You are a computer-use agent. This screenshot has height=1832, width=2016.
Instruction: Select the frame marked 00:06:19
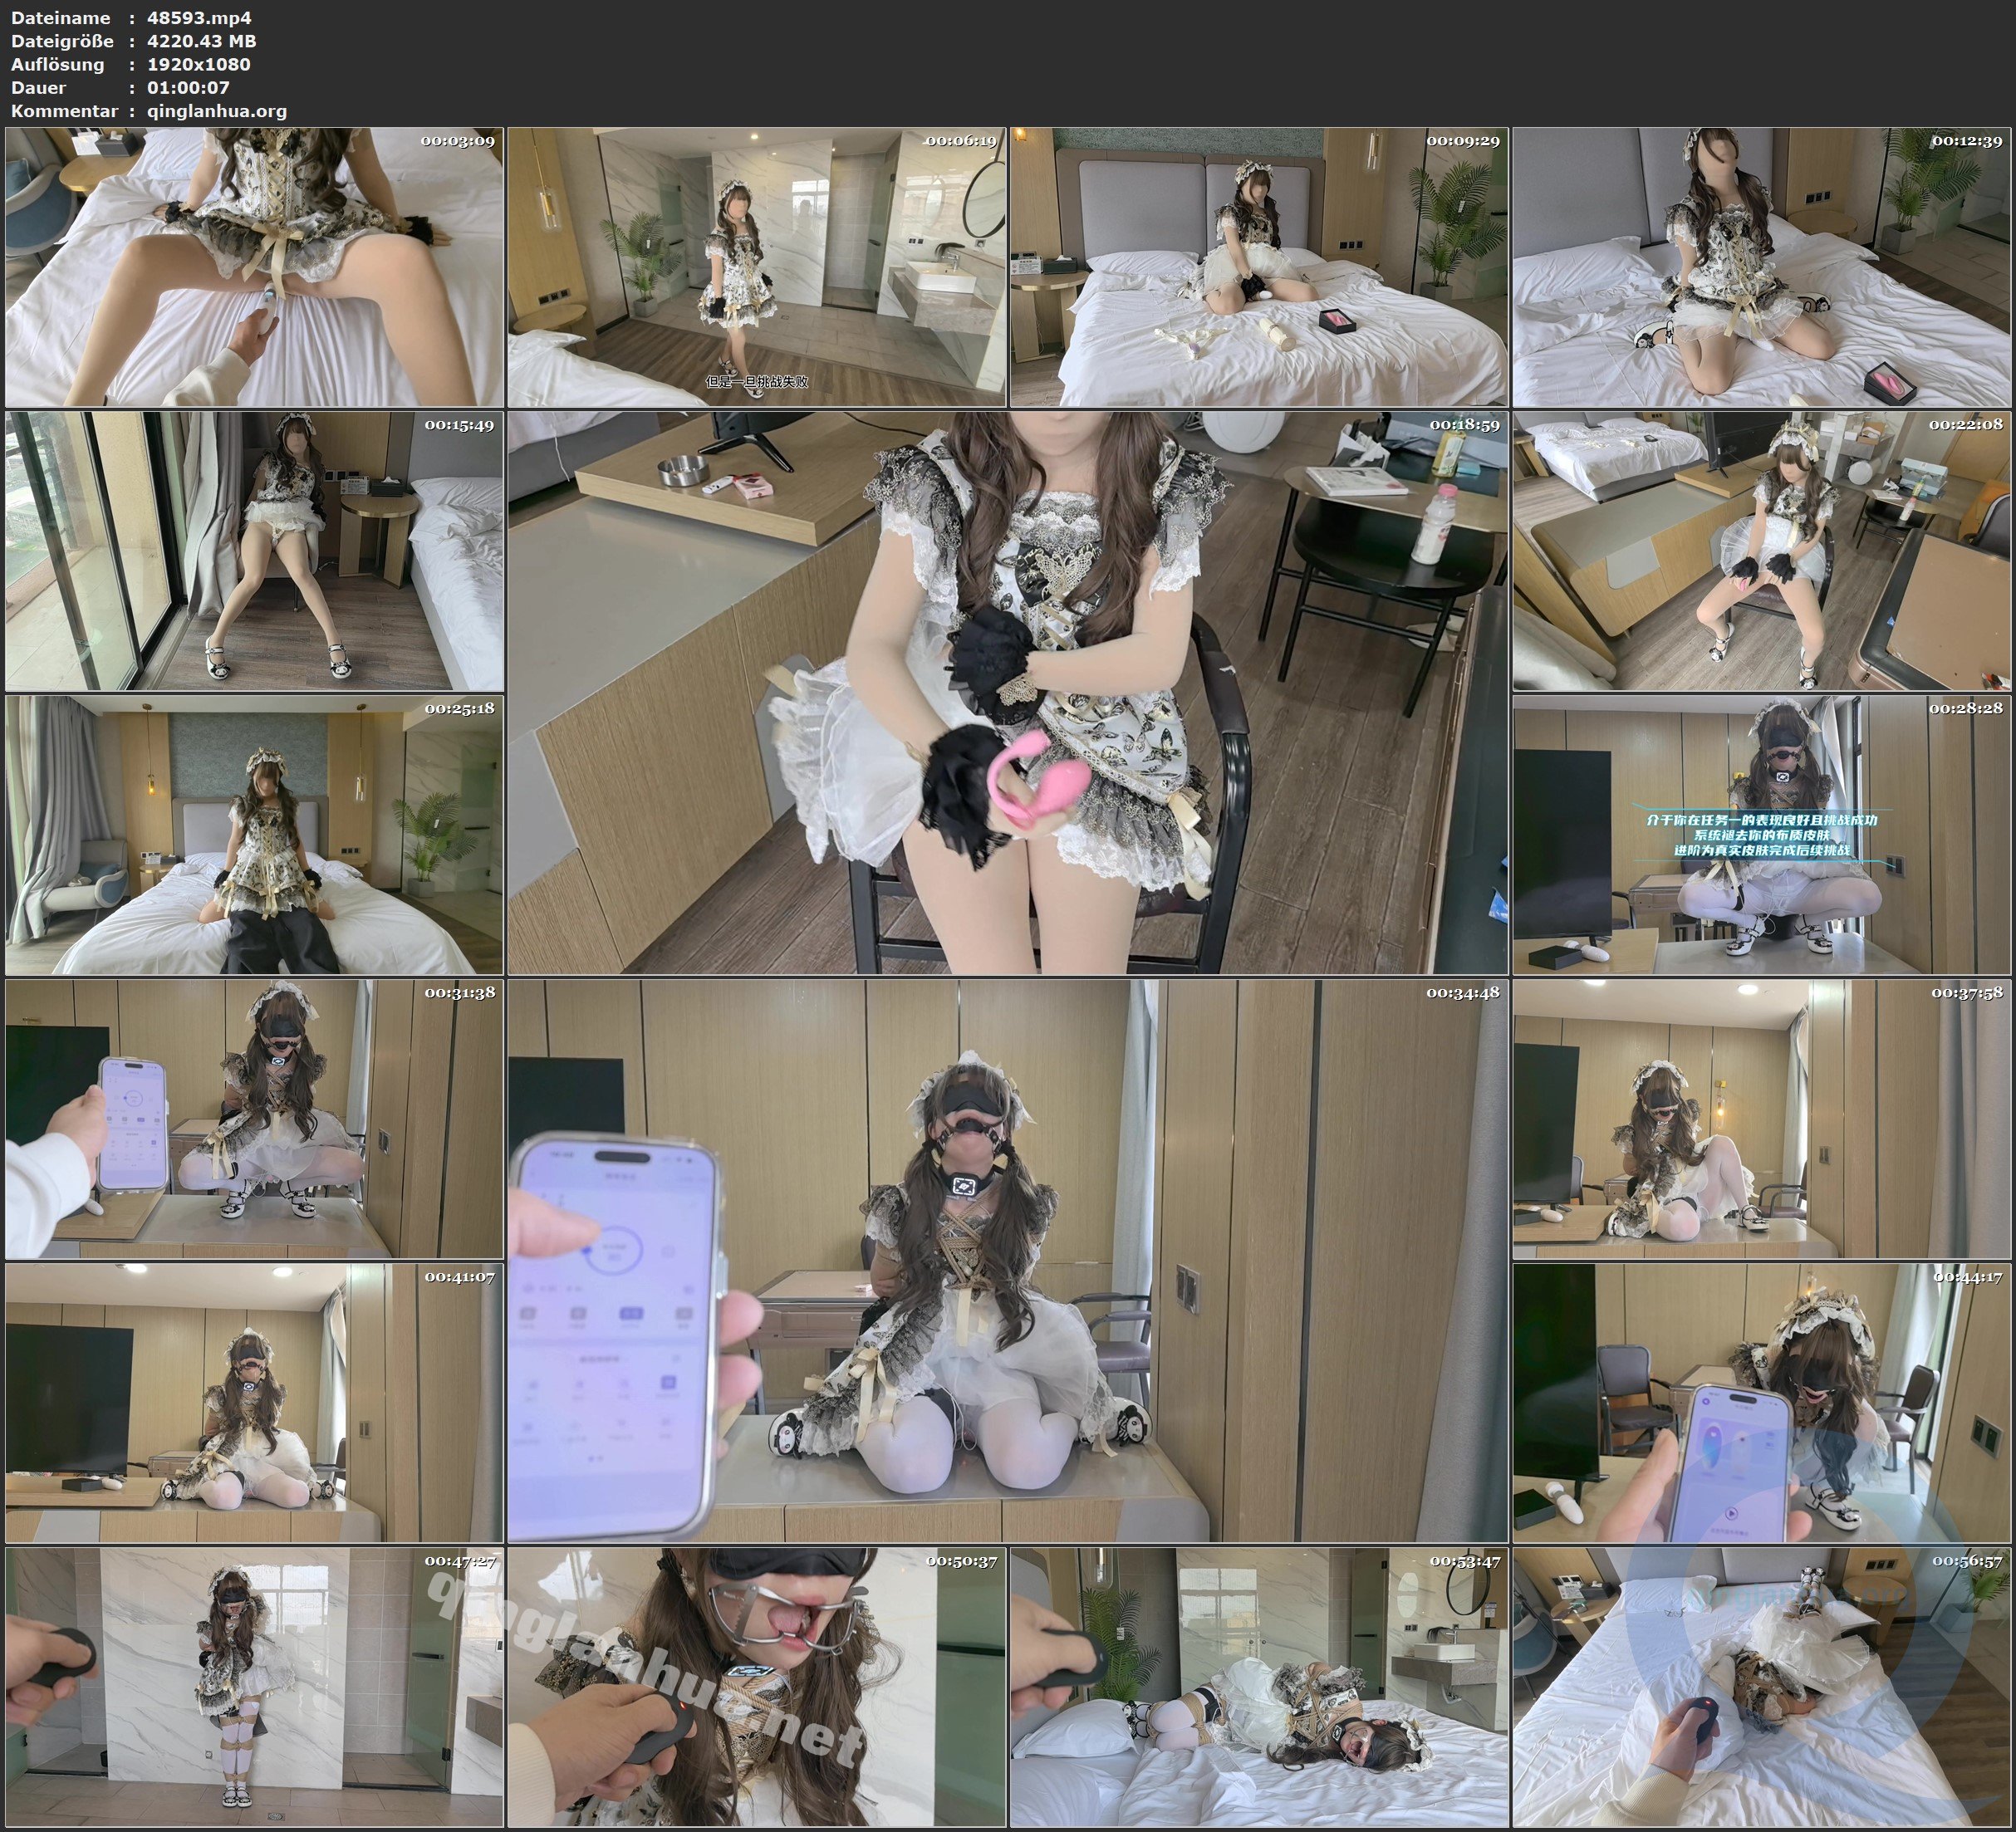(756, 267)
